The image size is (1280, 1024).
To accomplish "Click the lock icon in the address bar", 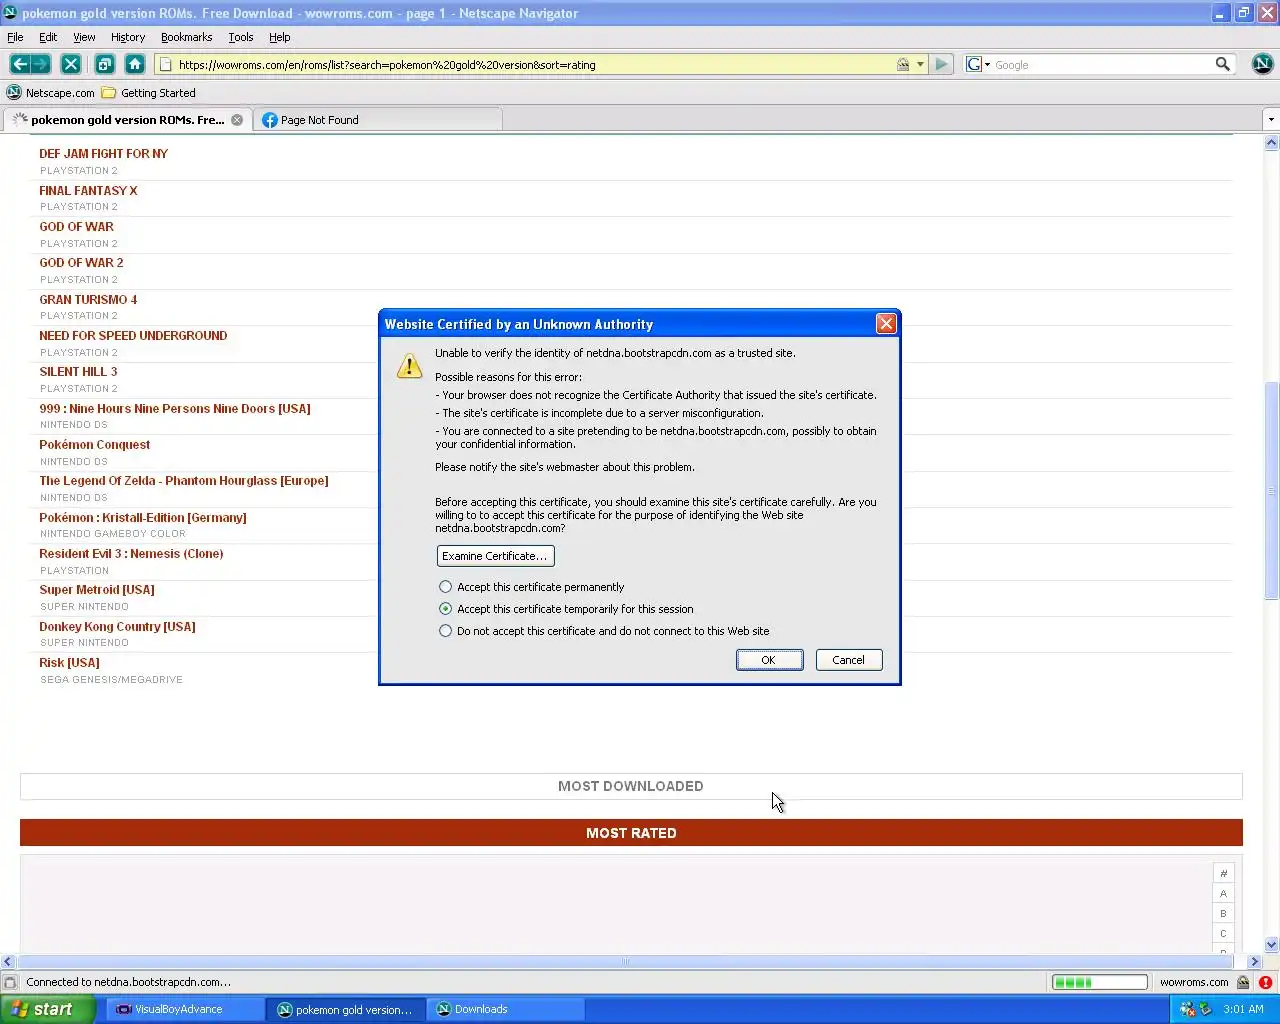I will click(x=903, y=64).
